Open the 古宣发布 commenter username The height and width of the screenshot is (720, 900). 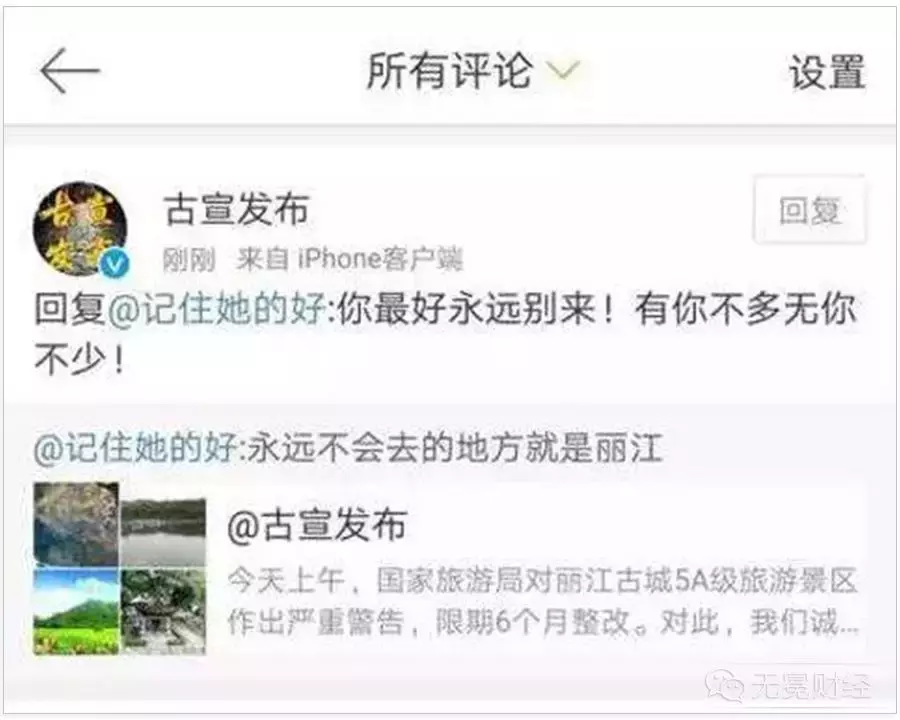[237, 208]
